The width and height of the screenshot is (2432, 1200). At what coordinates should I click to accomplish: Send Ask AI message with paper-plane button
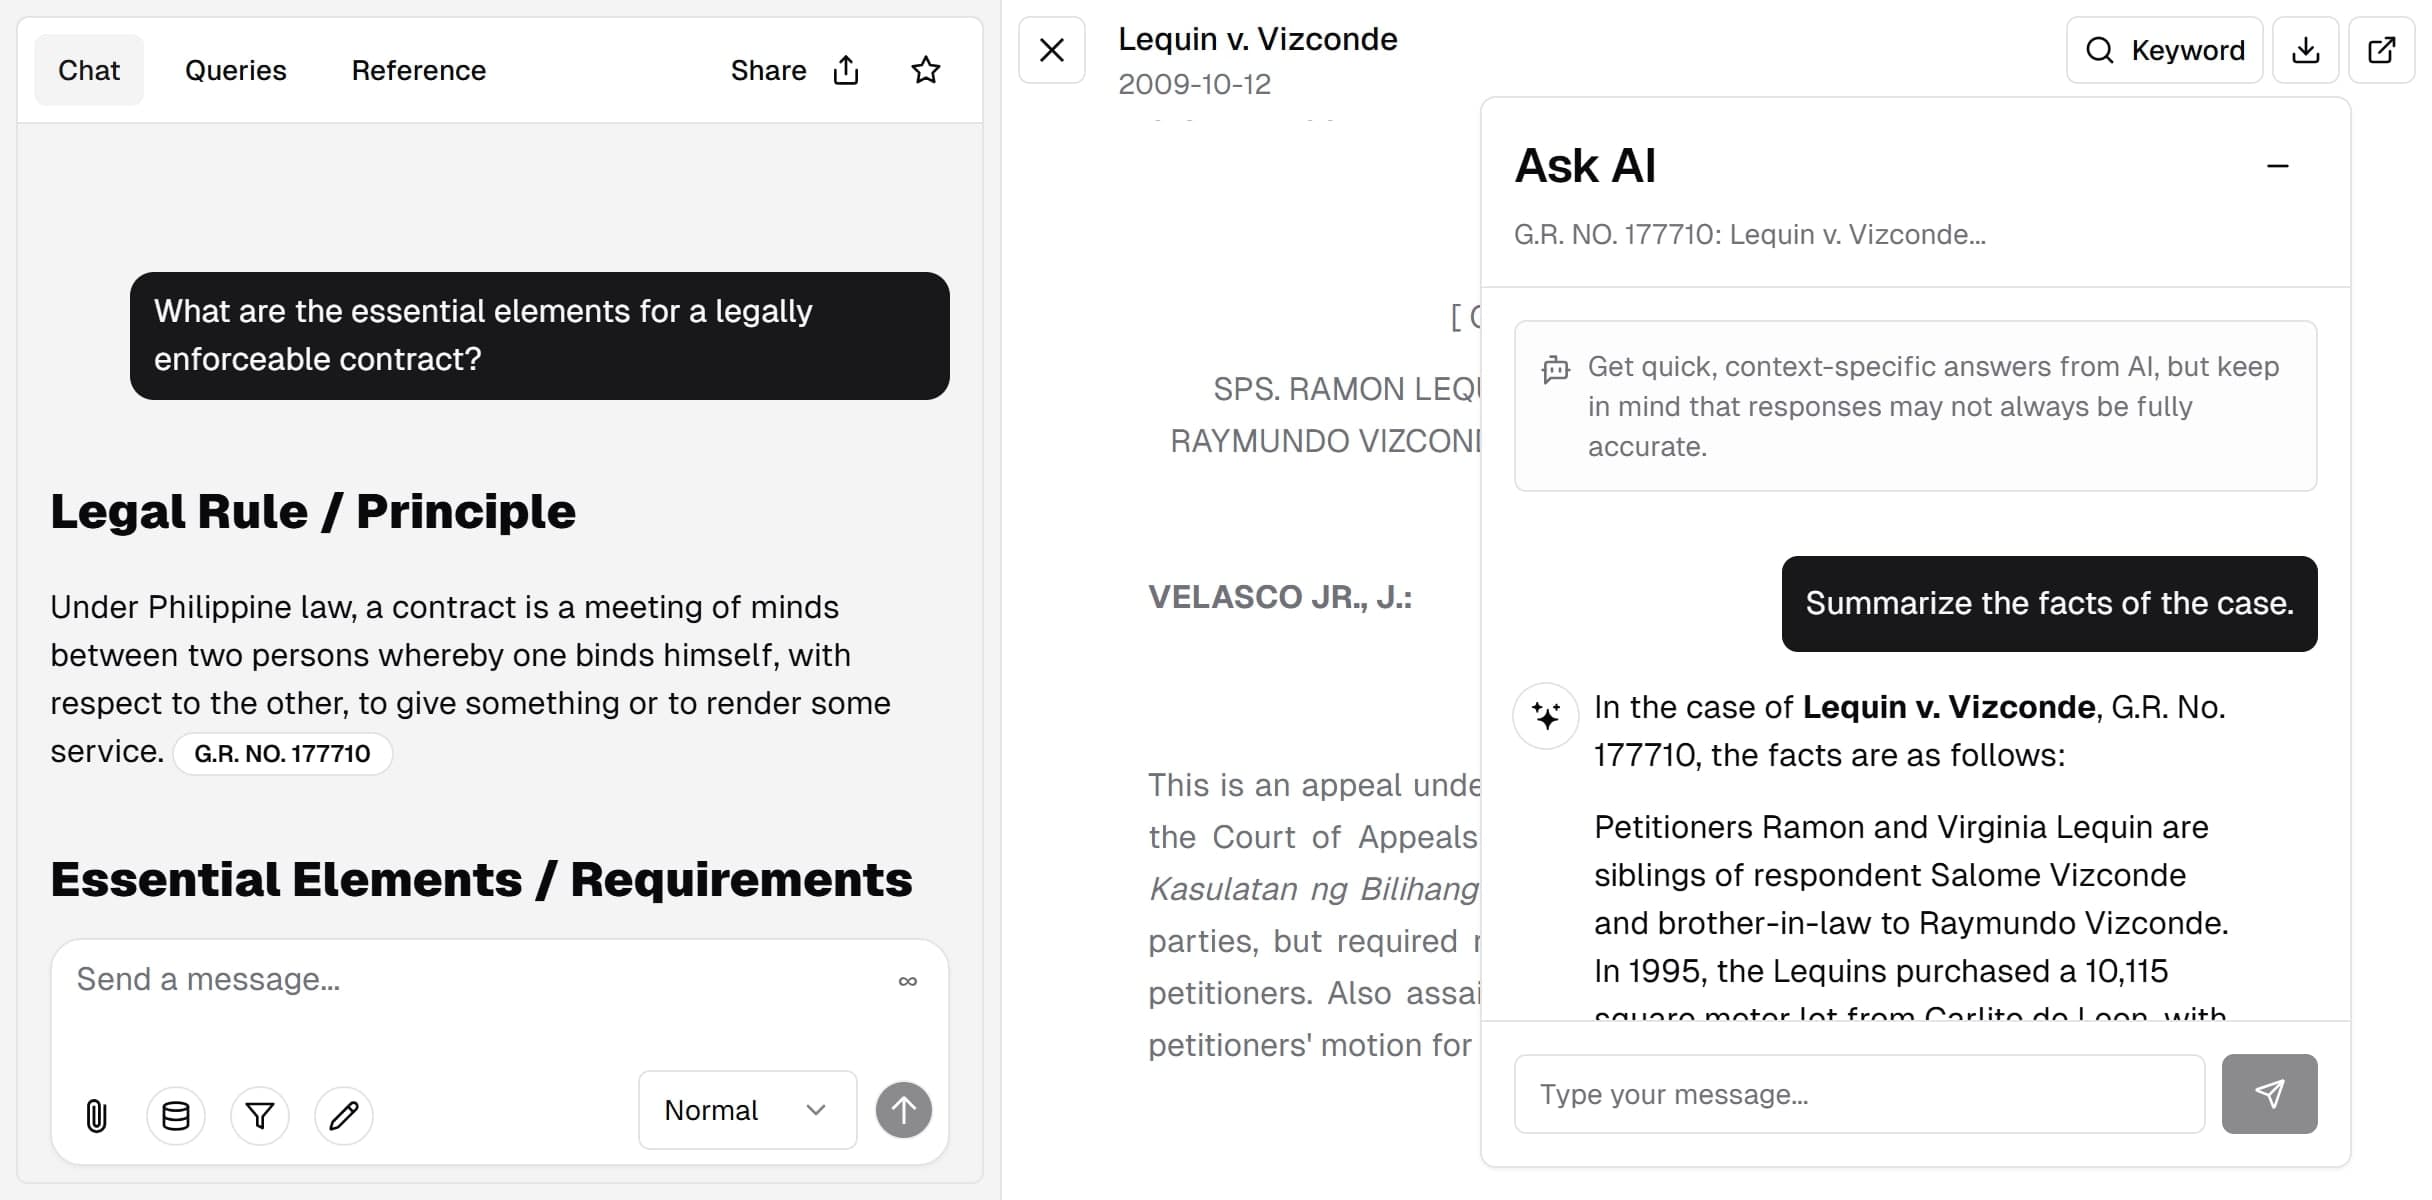pyautogui.click(x=2269, y=1094)
